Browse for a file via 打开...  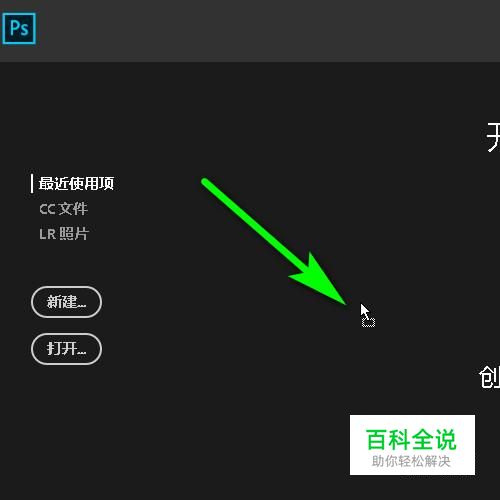click(x=66, y=349)
